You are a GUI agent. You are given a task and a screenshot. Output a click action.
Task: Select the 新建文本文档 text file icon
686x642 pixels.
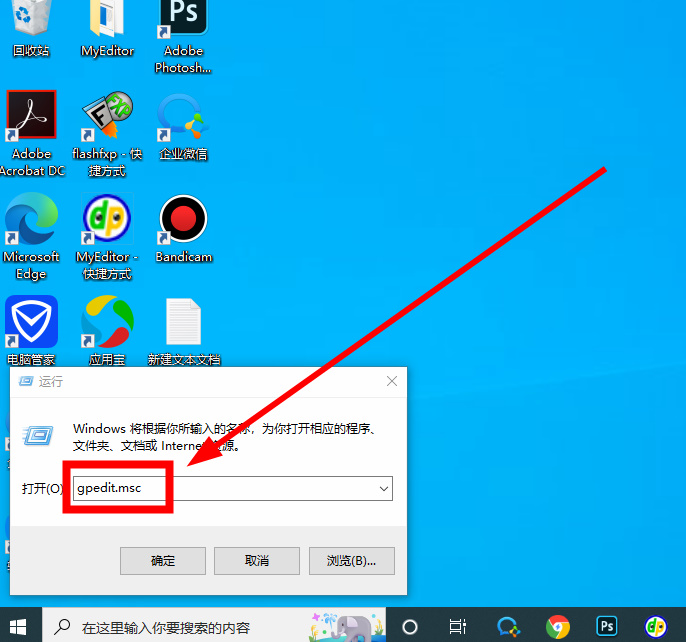pyautogui.click(x=183, y=322)
